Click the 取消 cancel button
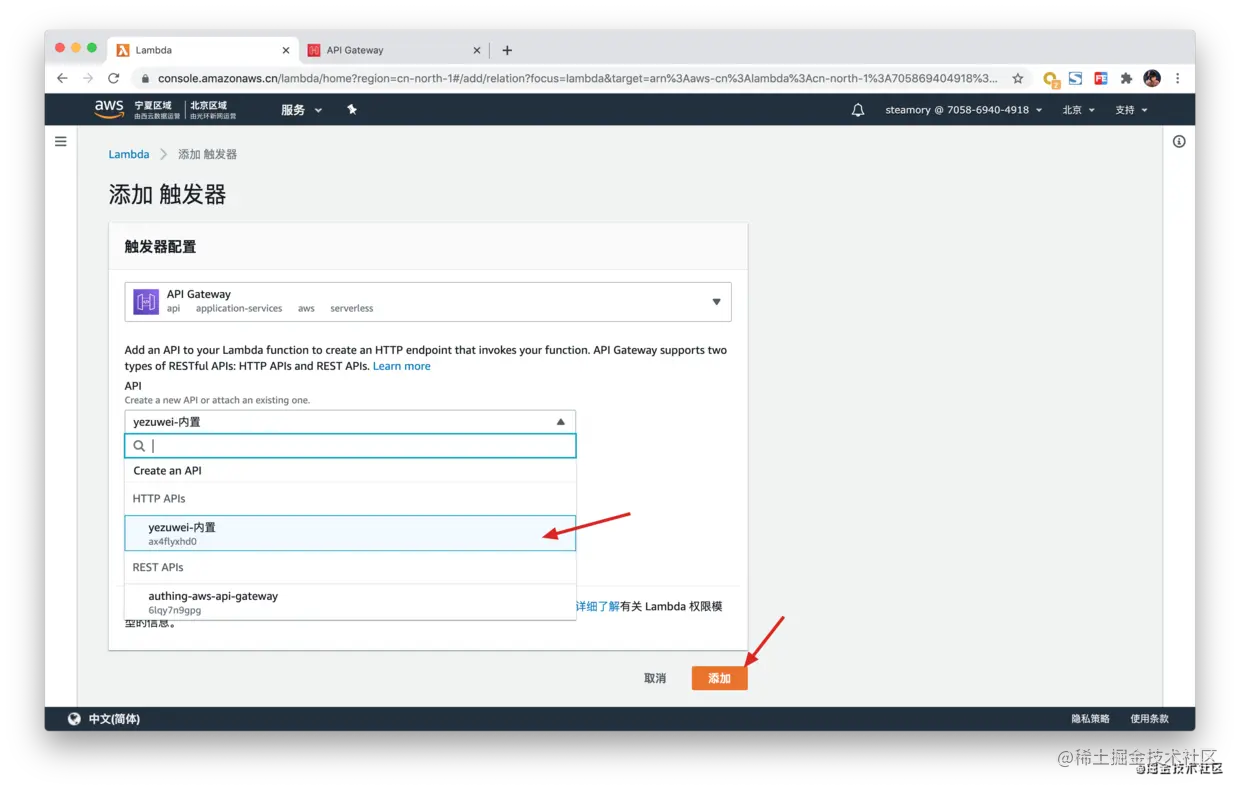 (x=655, y=678)
